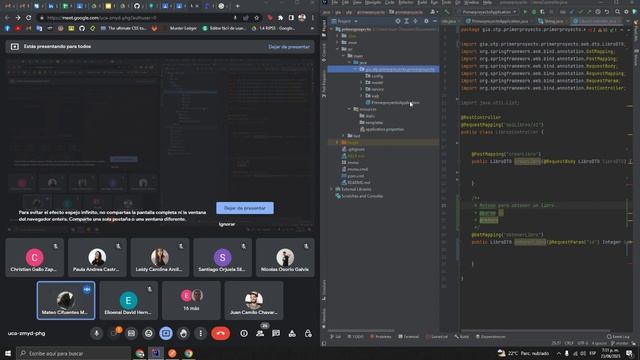
Task: Click the editor horizontal scrollbar
Action: (535, 331)
